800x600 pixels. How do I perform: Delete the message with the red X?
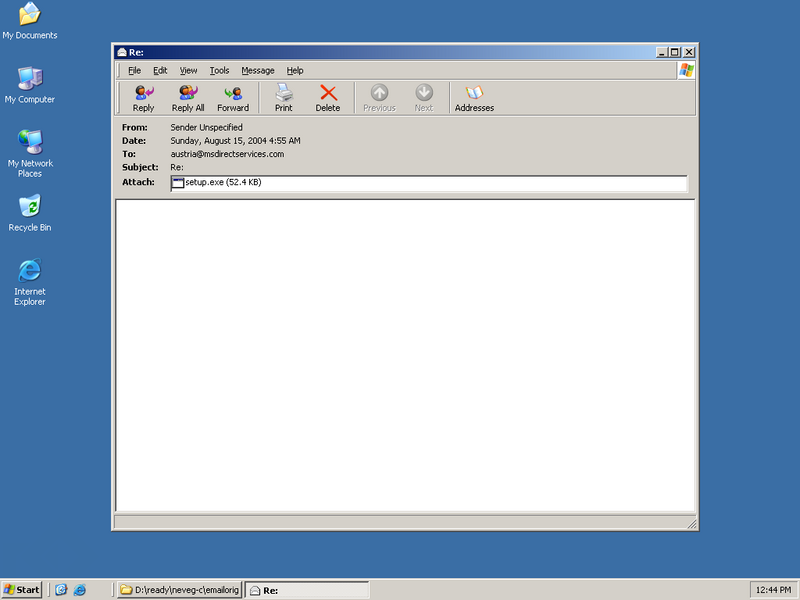(x=328, y=98)
